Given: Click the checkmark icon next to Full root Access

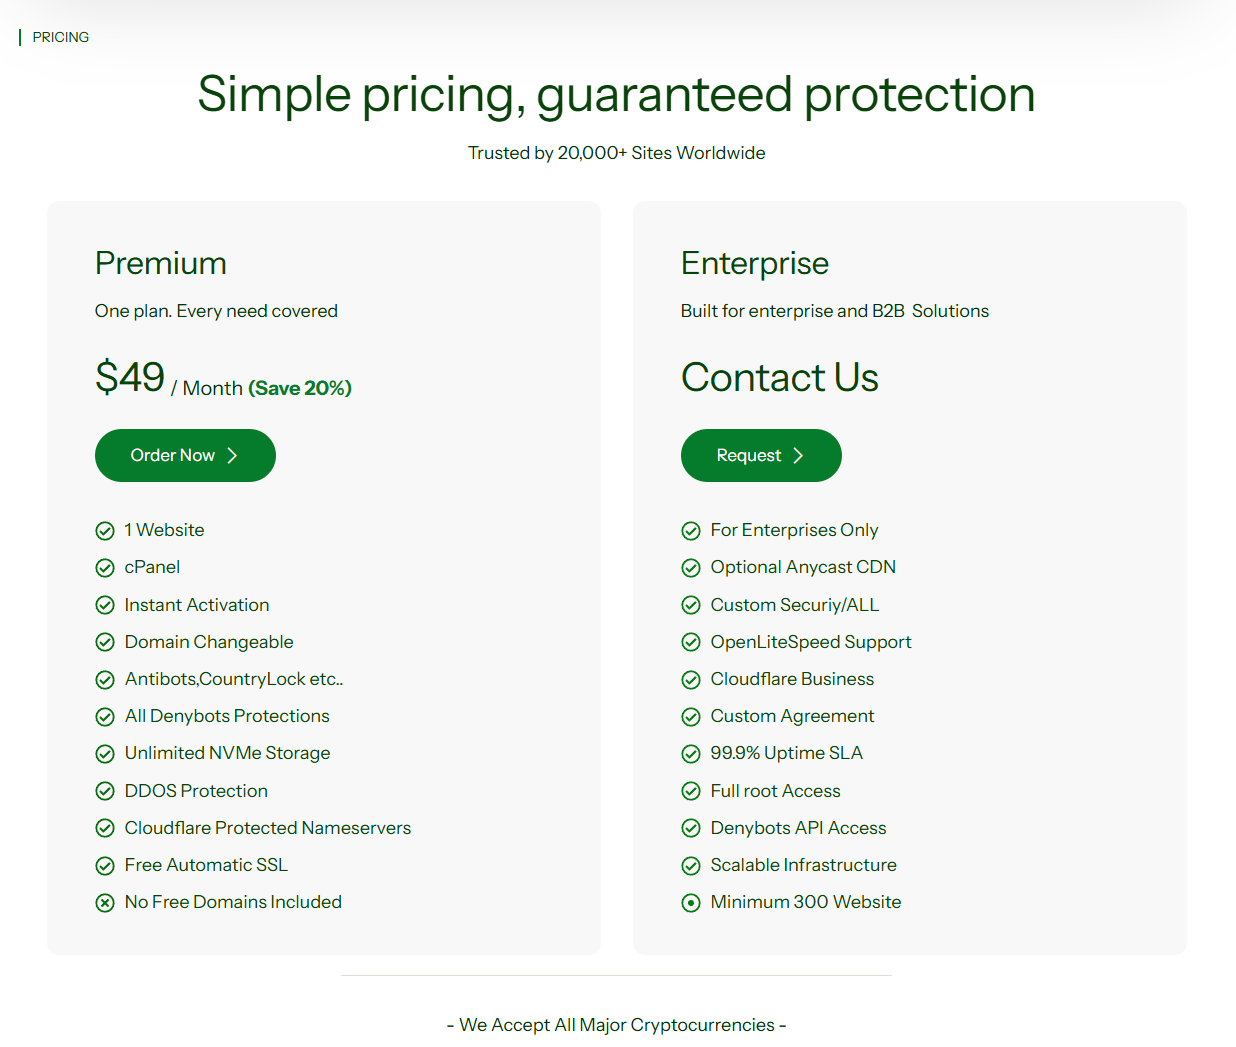Looking at the screenshot, I should click(691, 791).
